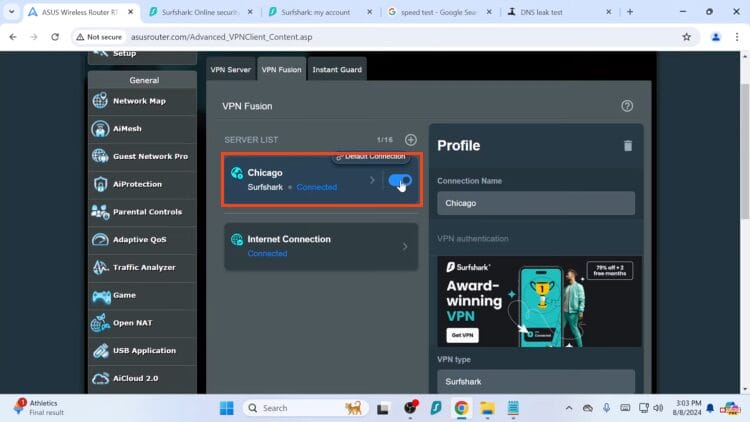Screen dimensions: 750x422
Task: Open the AiMesh menu entry
Action: pyautogui.click(x=142, y=129)
